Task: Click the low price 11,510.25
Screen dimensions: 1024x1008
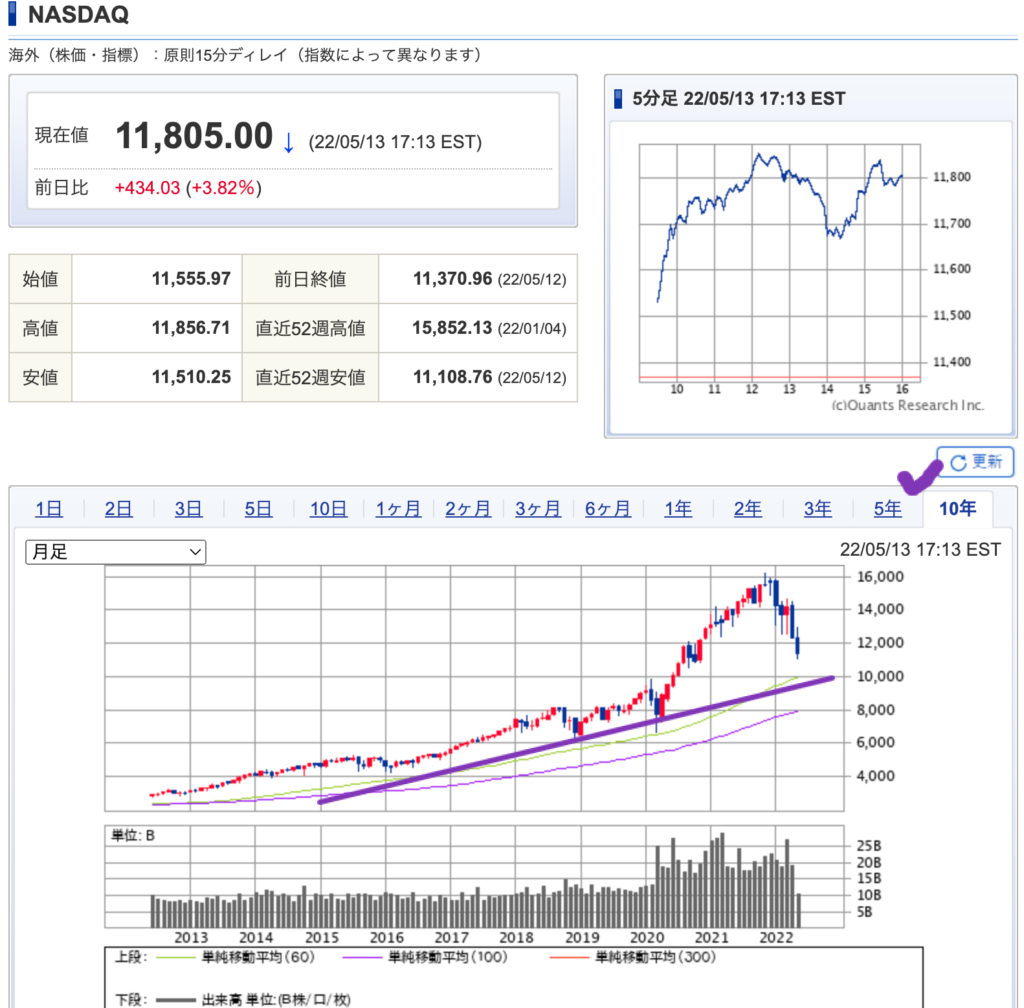Action: tap(191, 377)
